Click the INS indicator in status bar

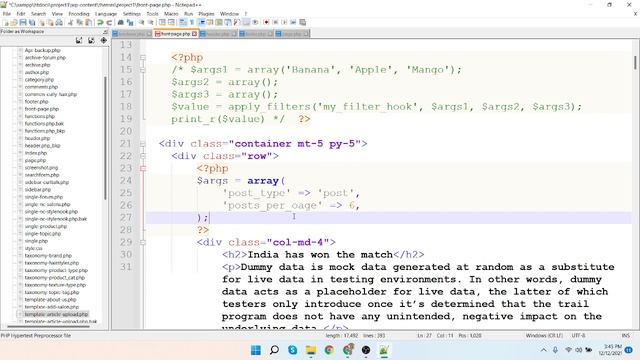click(x=625, y=336)
